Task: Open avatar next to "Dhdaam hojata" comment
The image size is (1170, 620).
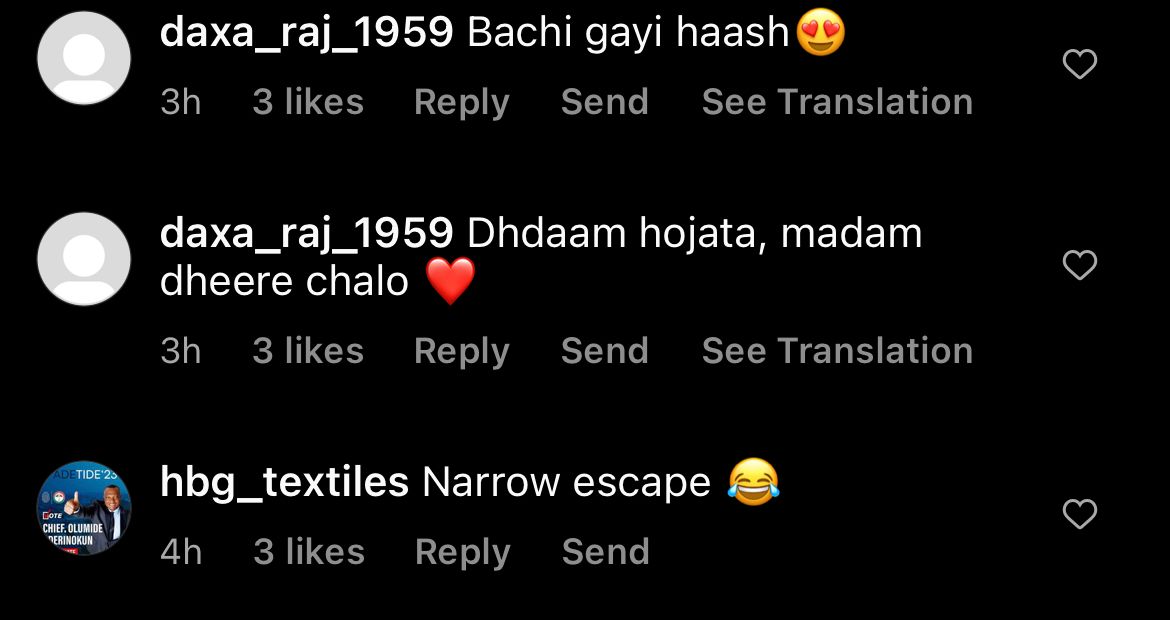Action: point(84,259)
